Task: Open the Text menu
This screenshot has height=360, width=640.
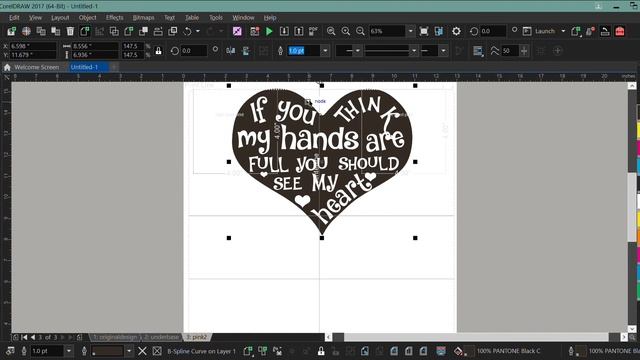Action: [x=169, y=18]
